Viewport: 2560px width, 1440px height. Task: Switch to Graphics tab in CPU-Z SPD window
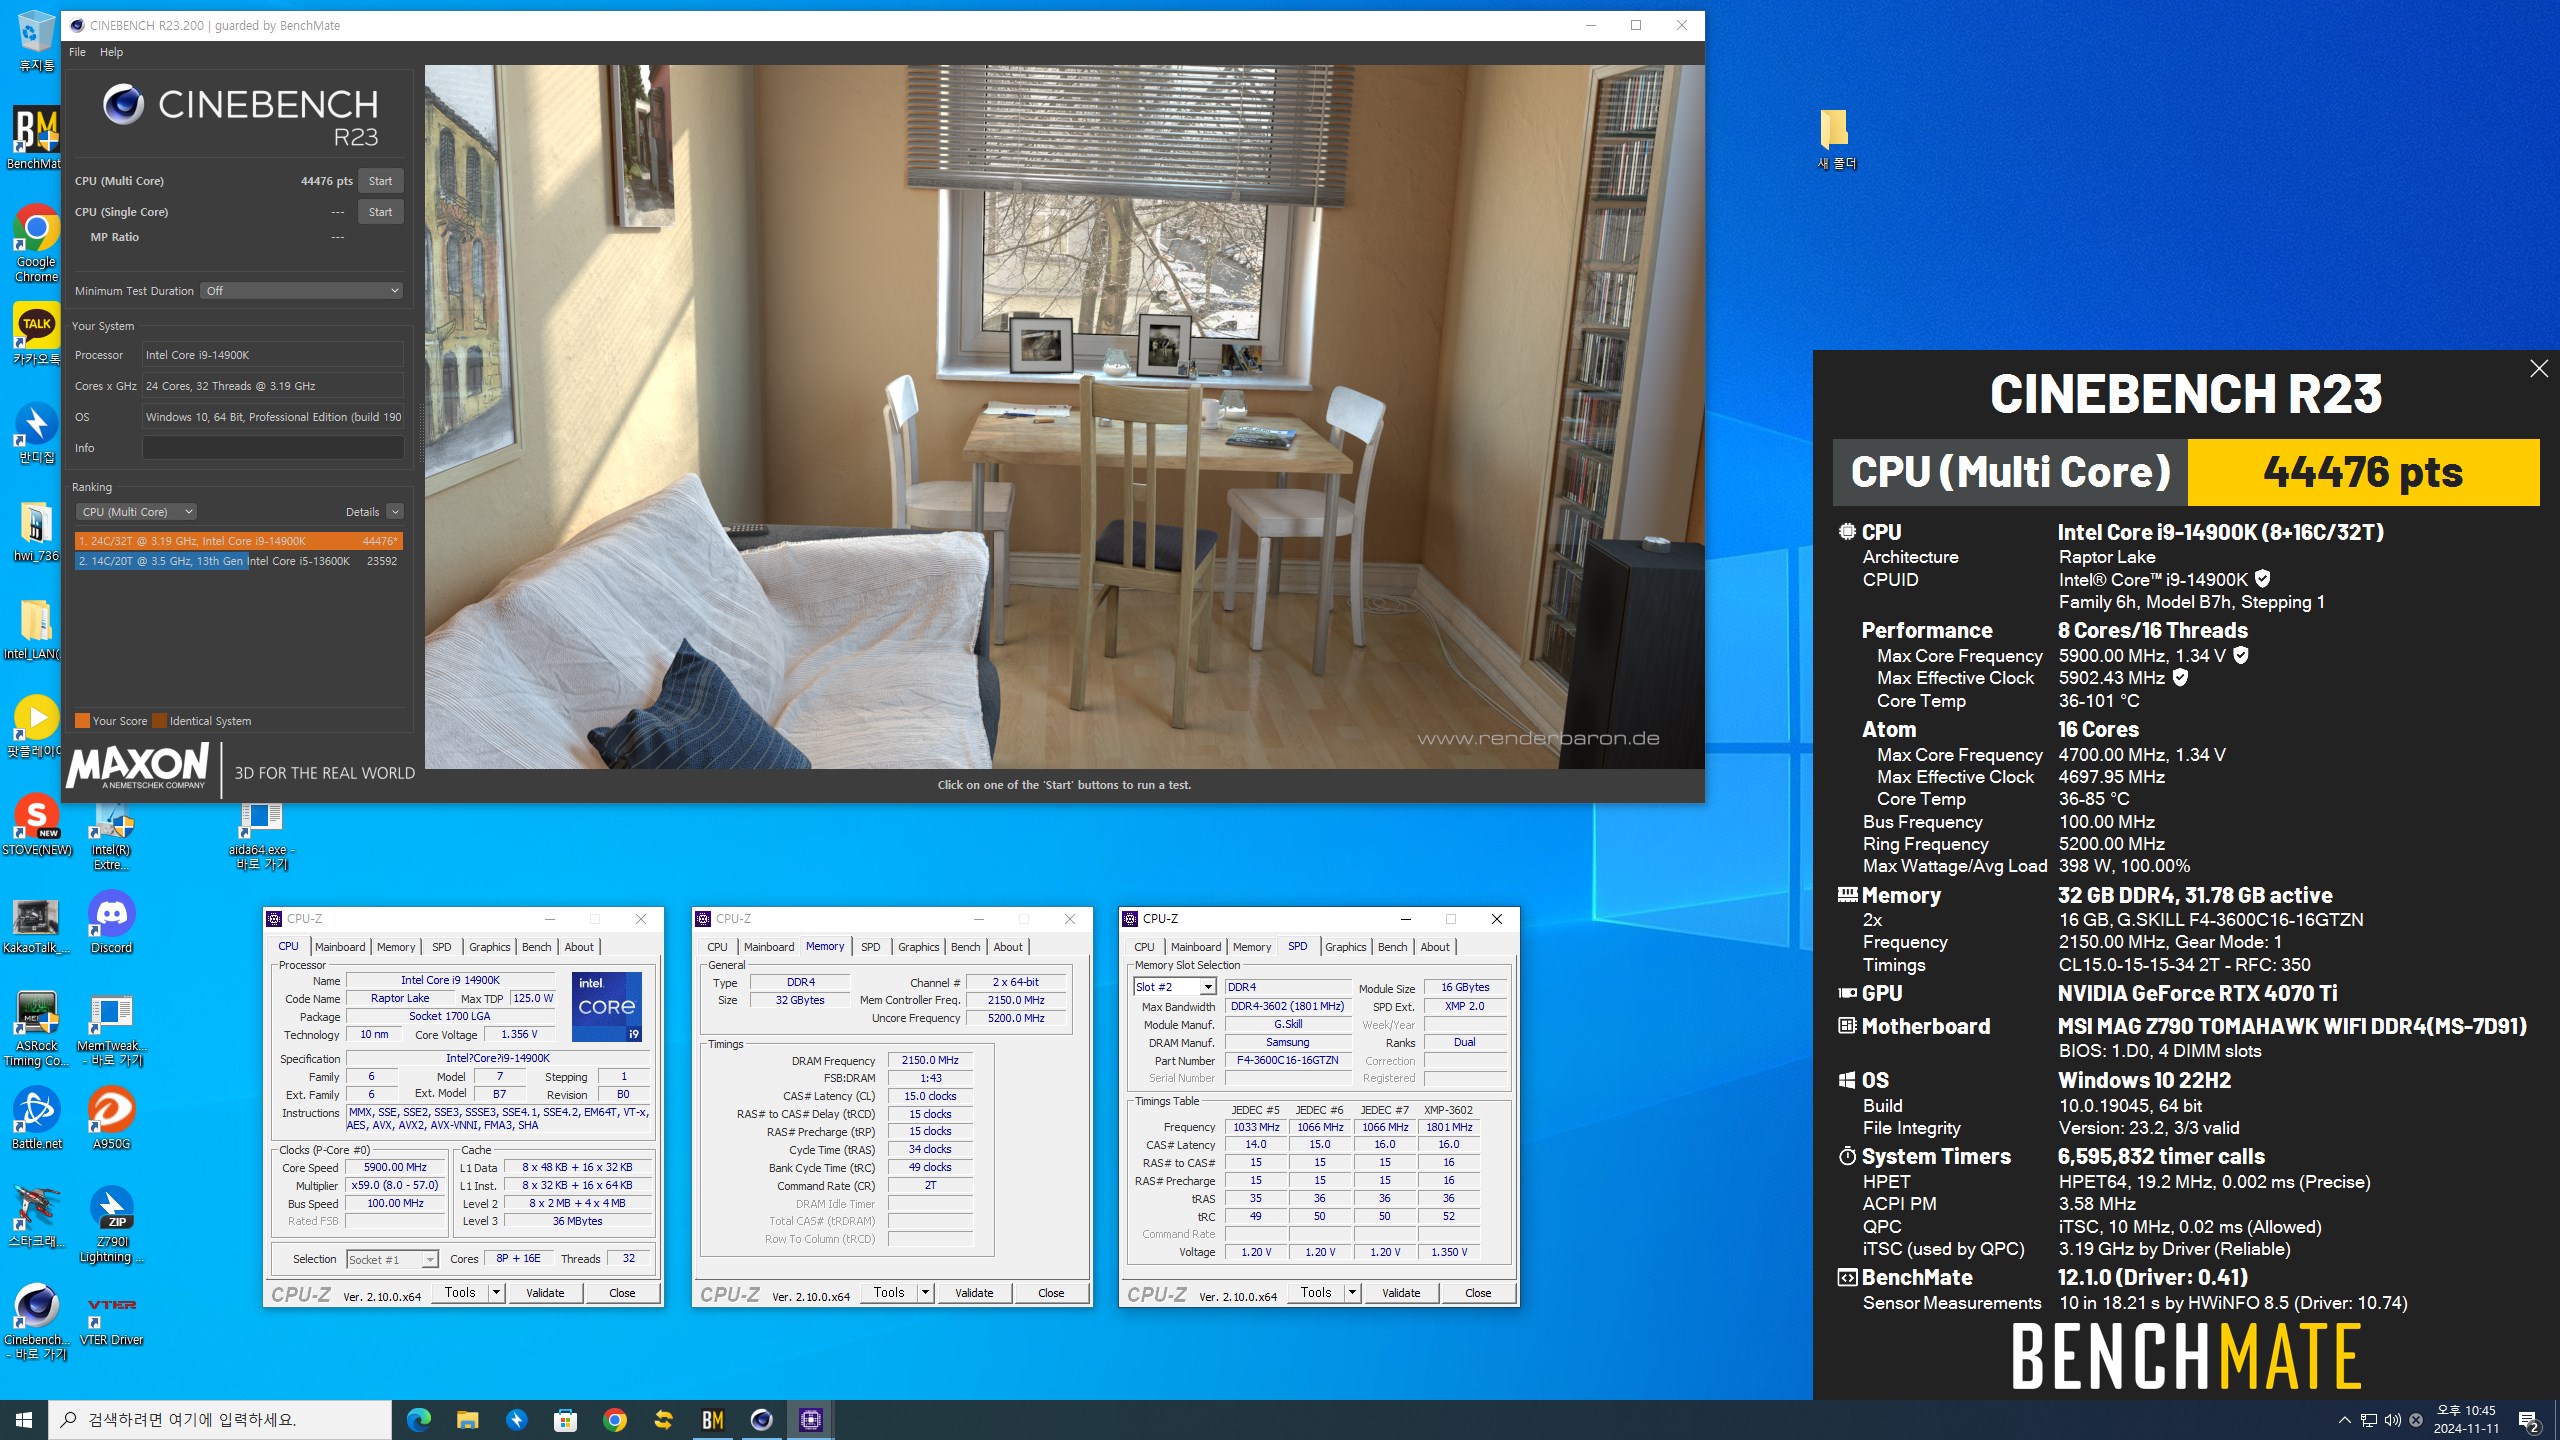(x=1345, y=947)
